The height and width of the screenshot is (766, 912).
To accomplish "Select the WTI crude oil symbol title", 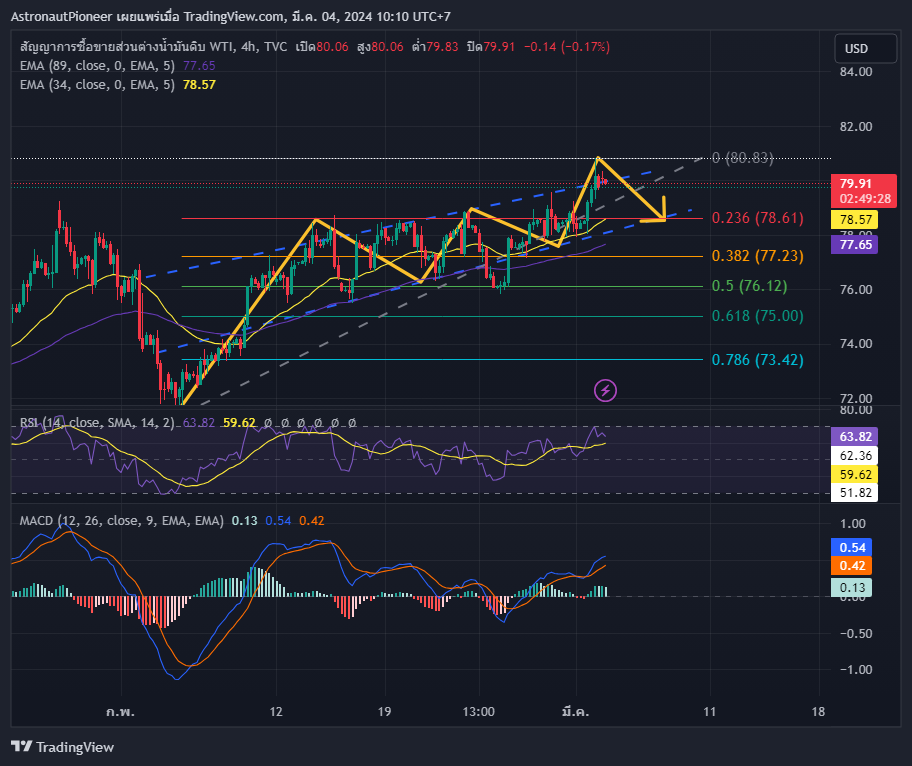I will 154,47.
